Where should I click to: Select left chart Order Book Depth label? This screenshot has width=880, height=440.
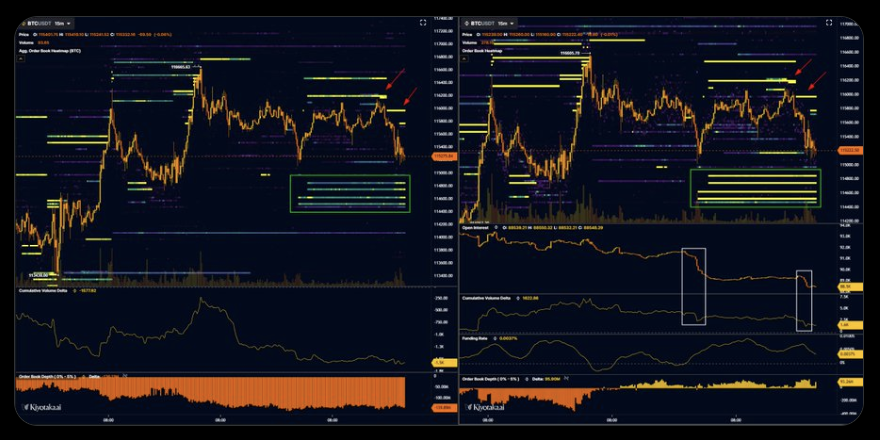48,377
